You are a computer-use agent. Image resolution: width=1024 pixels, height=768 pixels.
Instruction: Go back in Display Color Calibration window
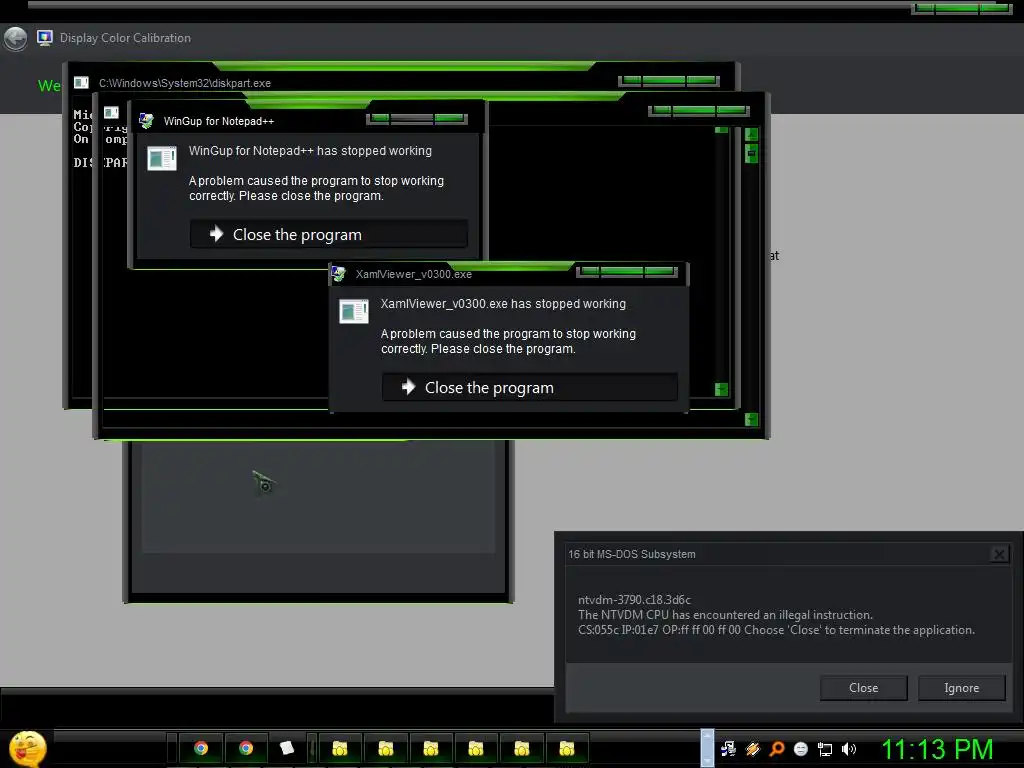pos(15,38)
